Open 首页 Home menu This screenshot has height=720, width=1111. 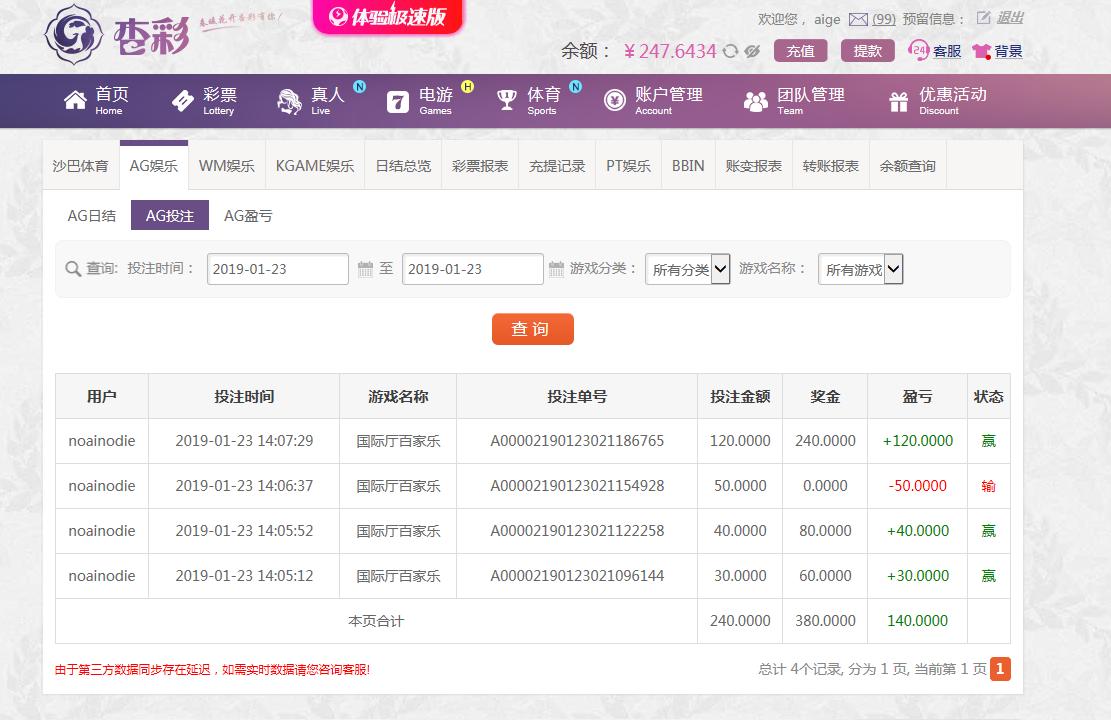tap(96, 101)
